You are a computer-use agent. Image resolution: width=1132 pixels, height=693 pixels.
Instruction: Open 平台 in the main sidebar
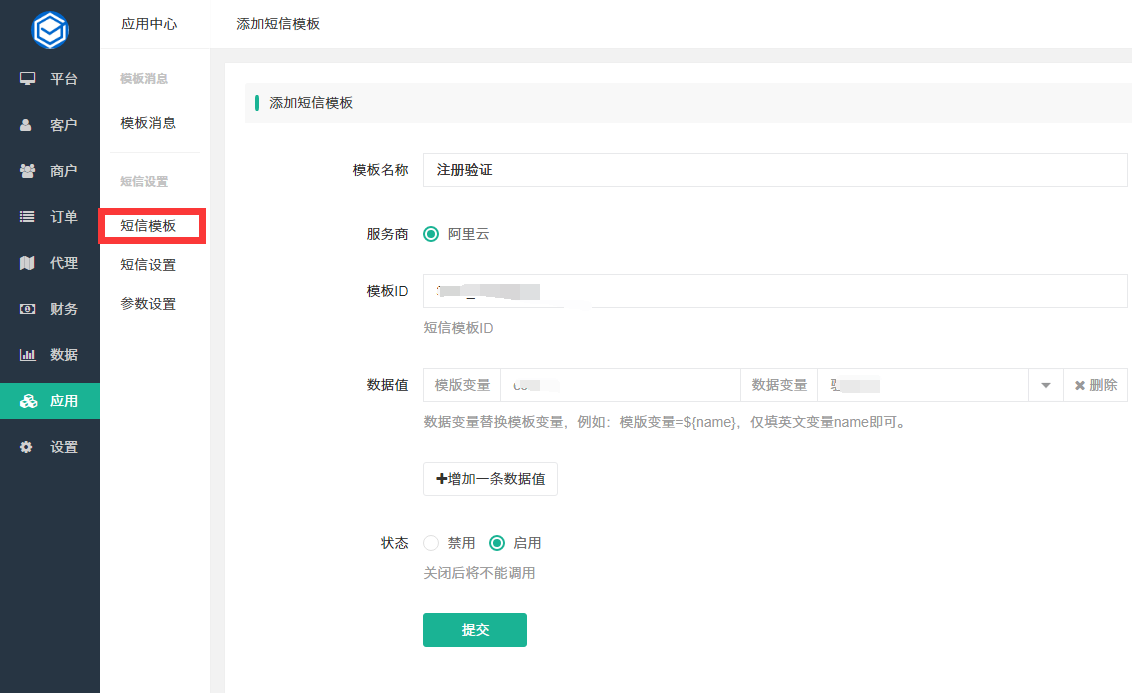[x=50, y=78]
